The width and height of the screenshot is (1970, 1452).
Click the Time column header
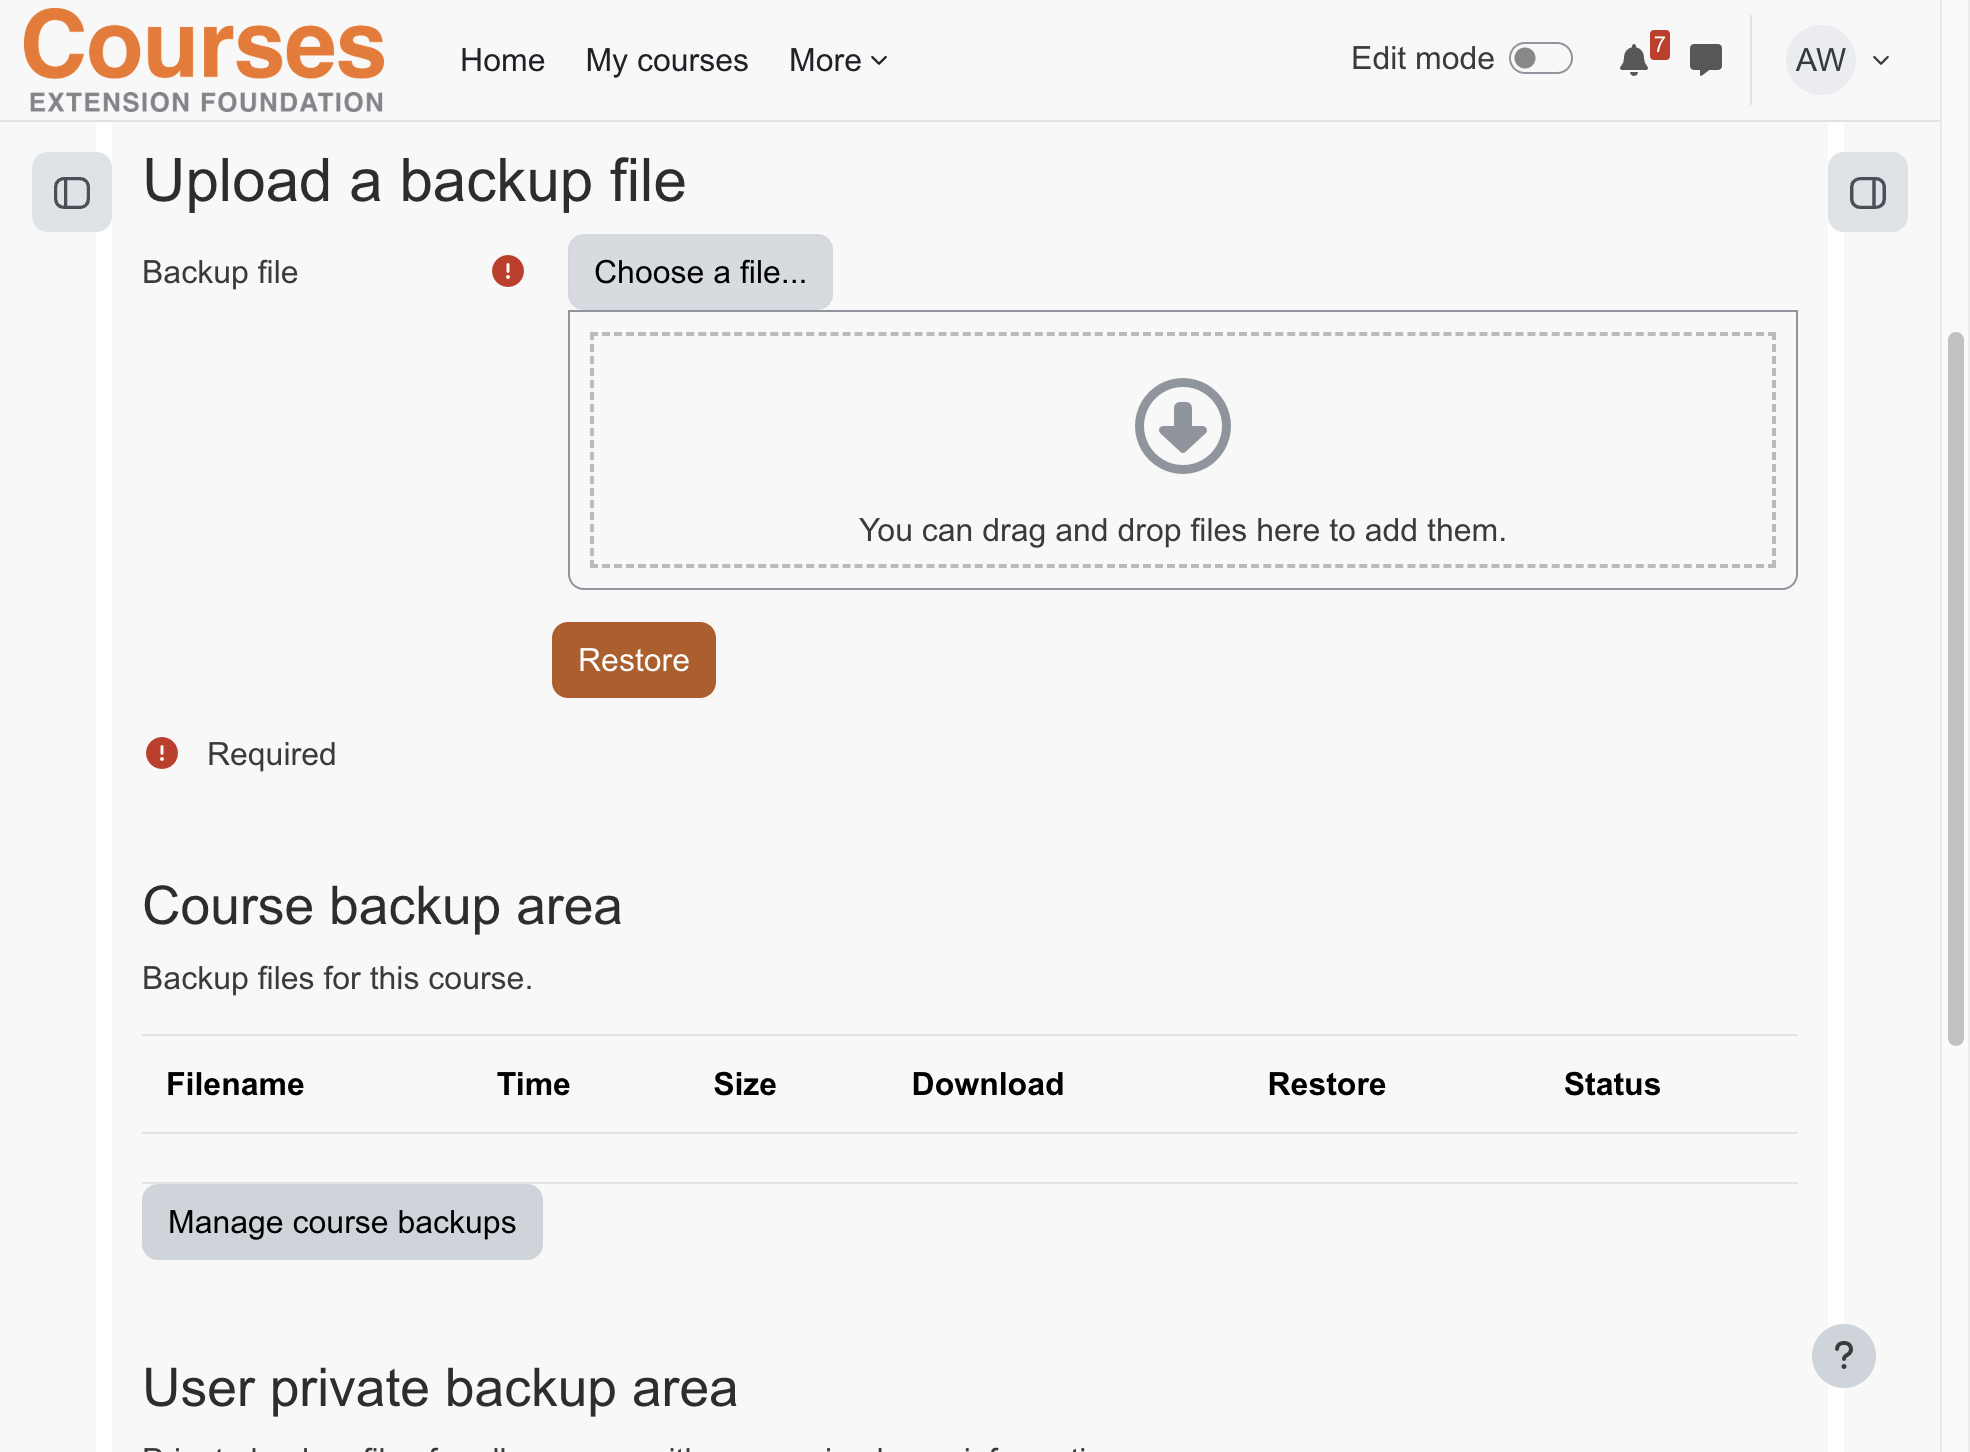tap(533, 1084)
